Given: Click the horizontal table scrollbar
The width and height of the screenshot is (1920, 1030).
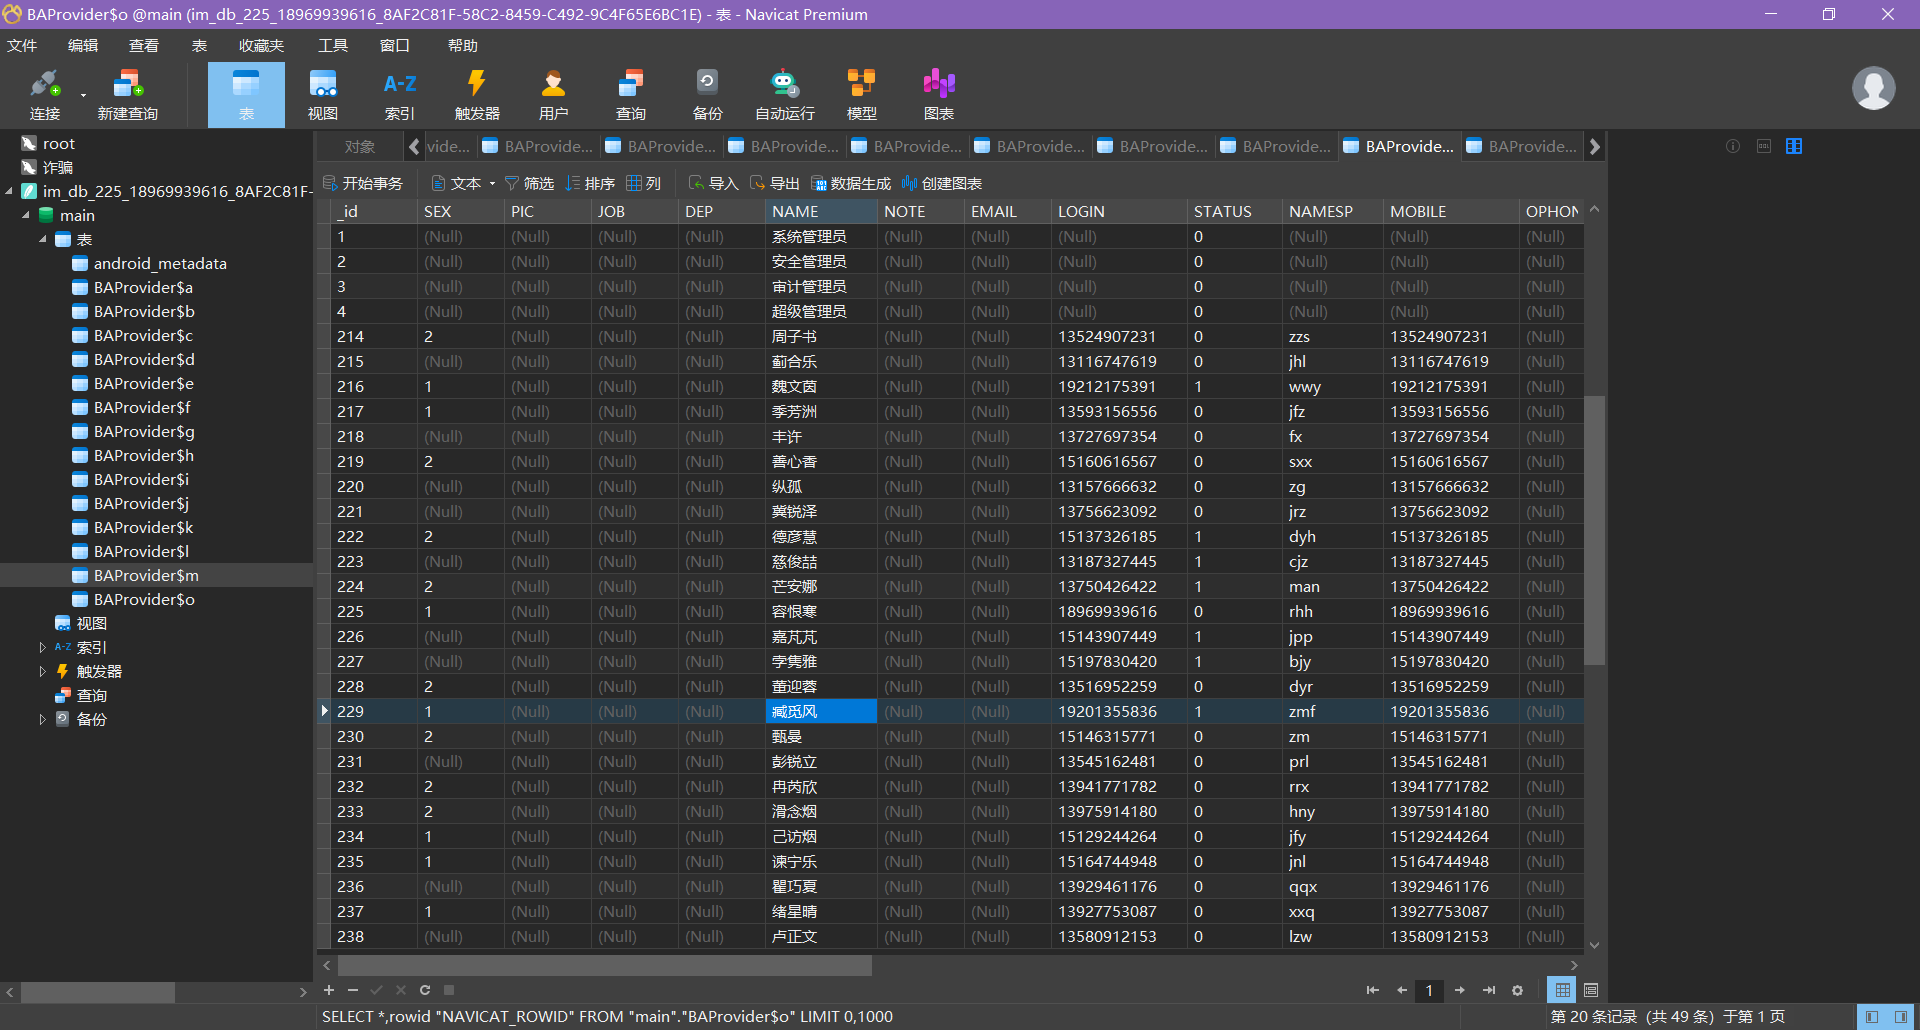Looking at the screenshot, I should pos(605,965).
